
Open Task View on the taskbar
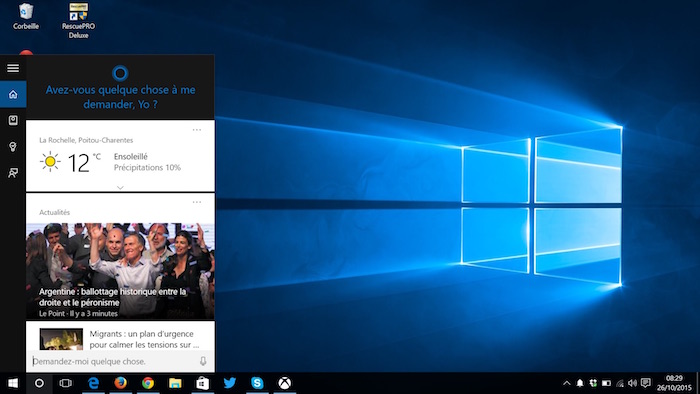pos(66,383)
